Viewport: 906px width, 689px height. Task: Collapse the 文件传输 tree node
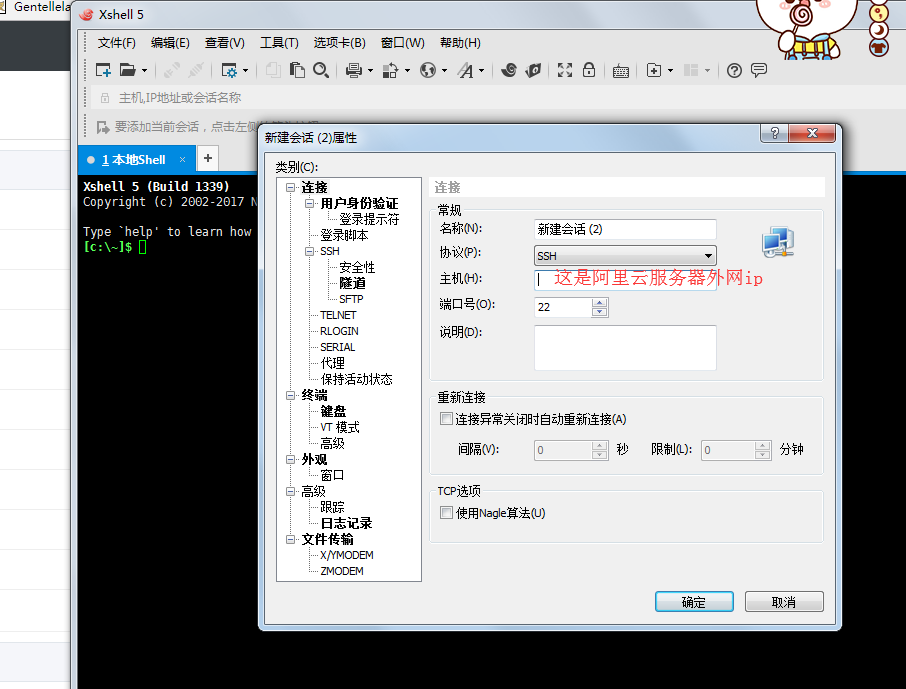pos(291,539)
